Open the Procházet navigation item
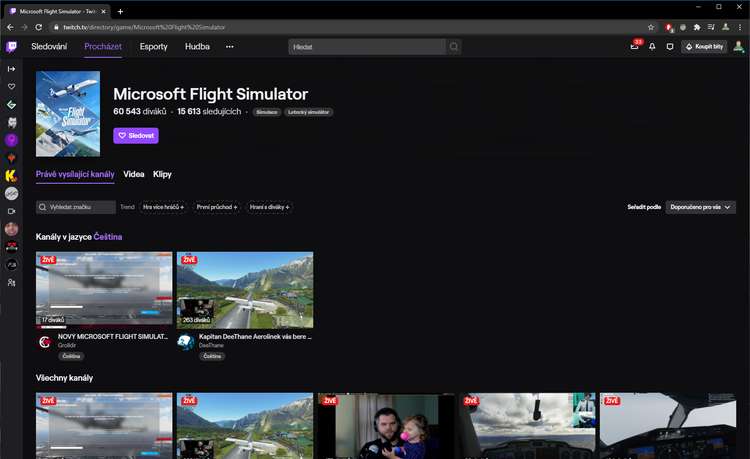Viewport: 750px width, 459px height. (103, 46)
